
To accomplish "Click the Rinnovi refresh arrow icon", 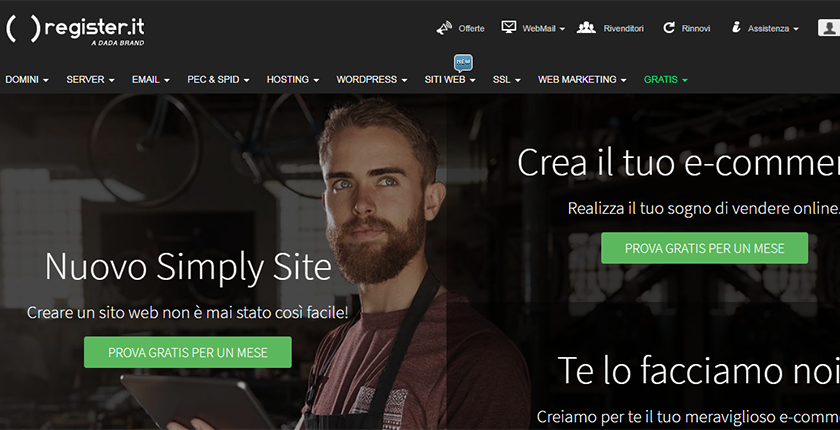I will coord(669,28).
